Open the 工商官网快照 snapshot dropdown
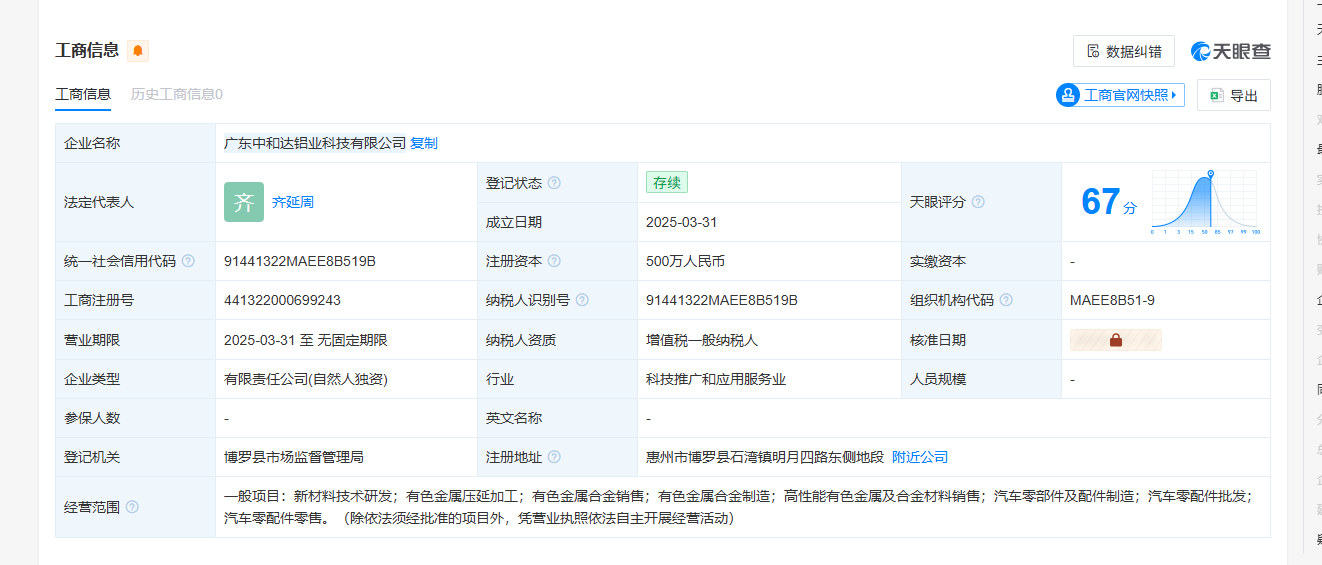This screenshot has width=1322, height=565. tap(1120, 95)
